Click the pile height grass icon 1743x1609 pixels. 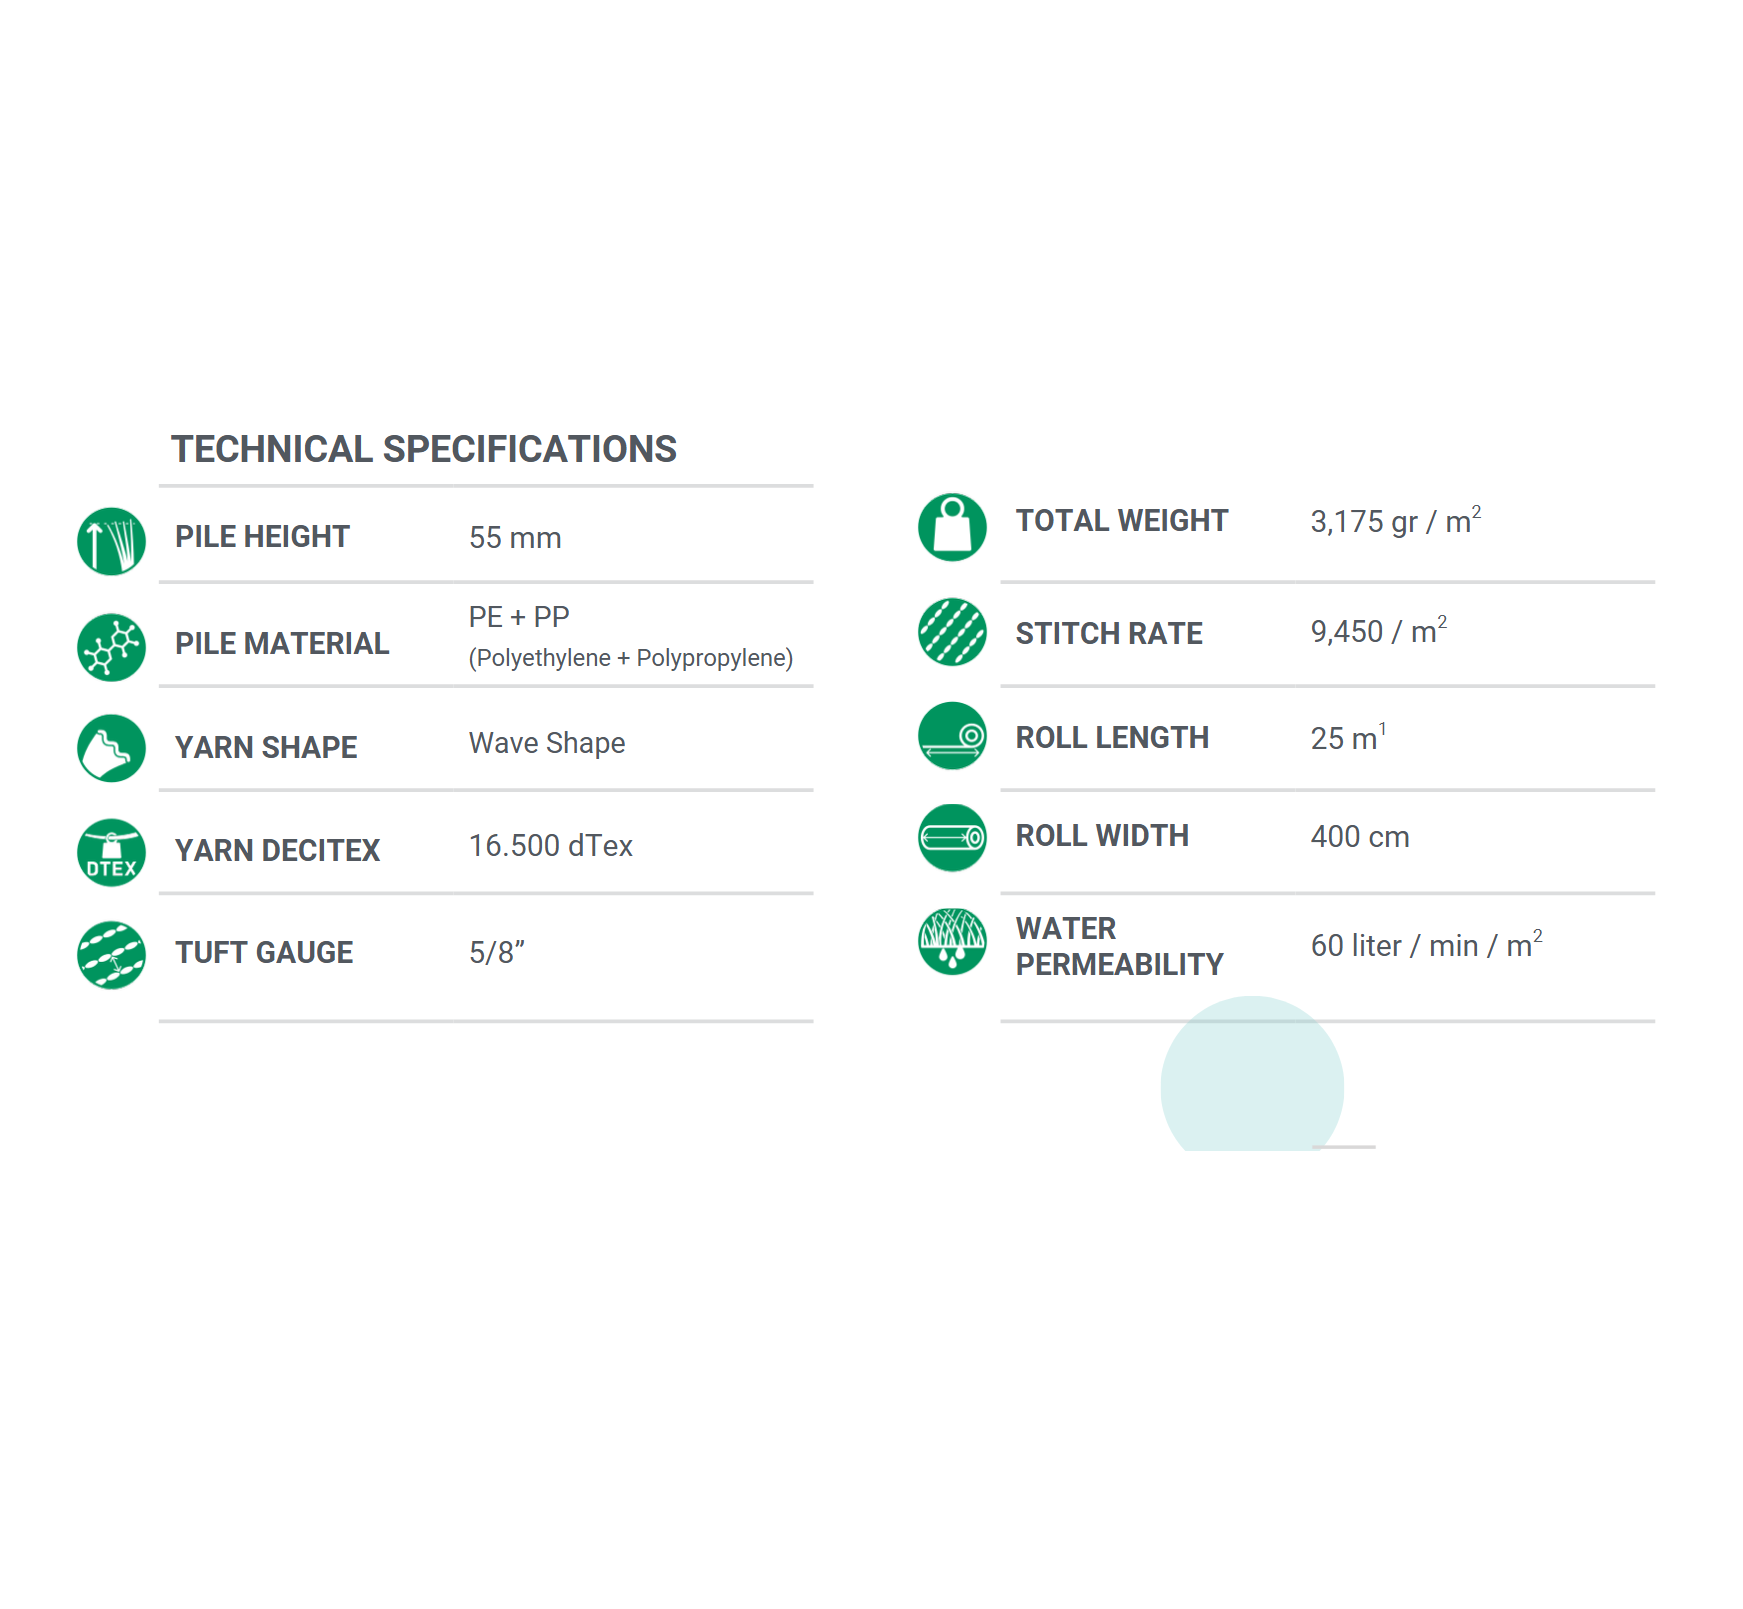point(111,541)
